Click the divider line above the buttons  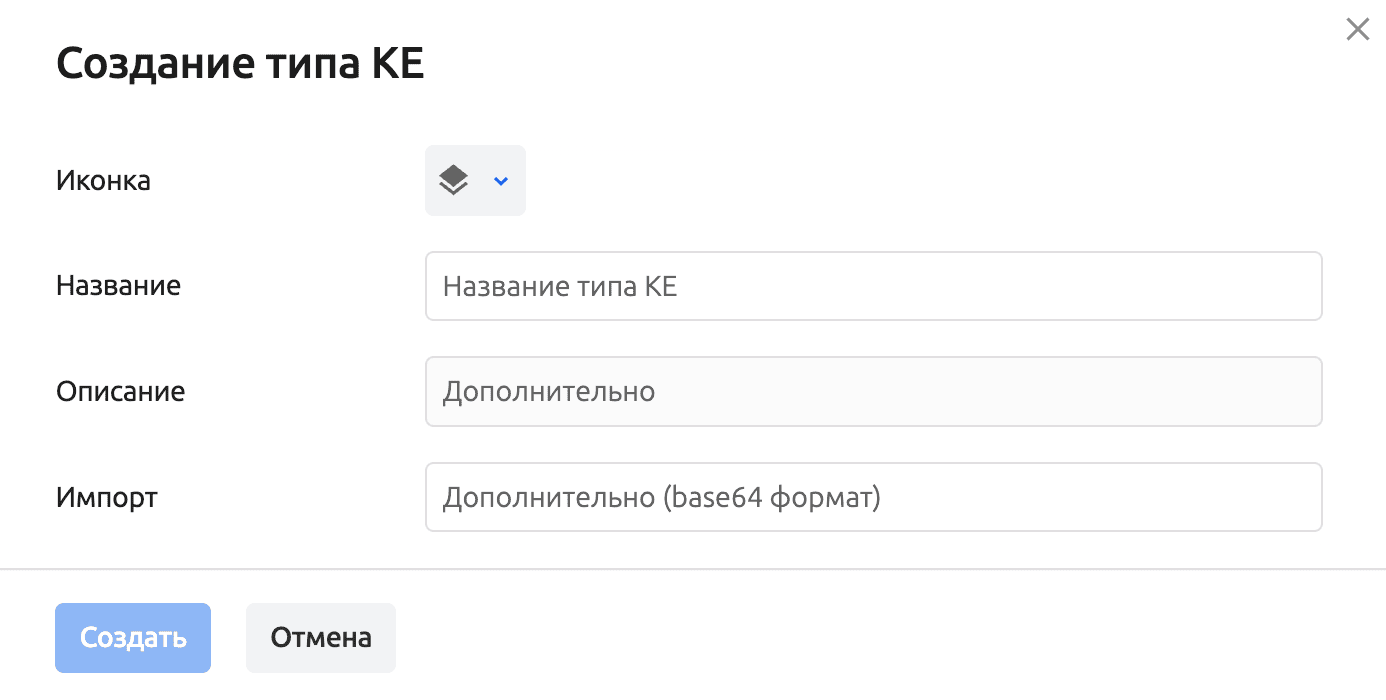click(x=692, y=569)
